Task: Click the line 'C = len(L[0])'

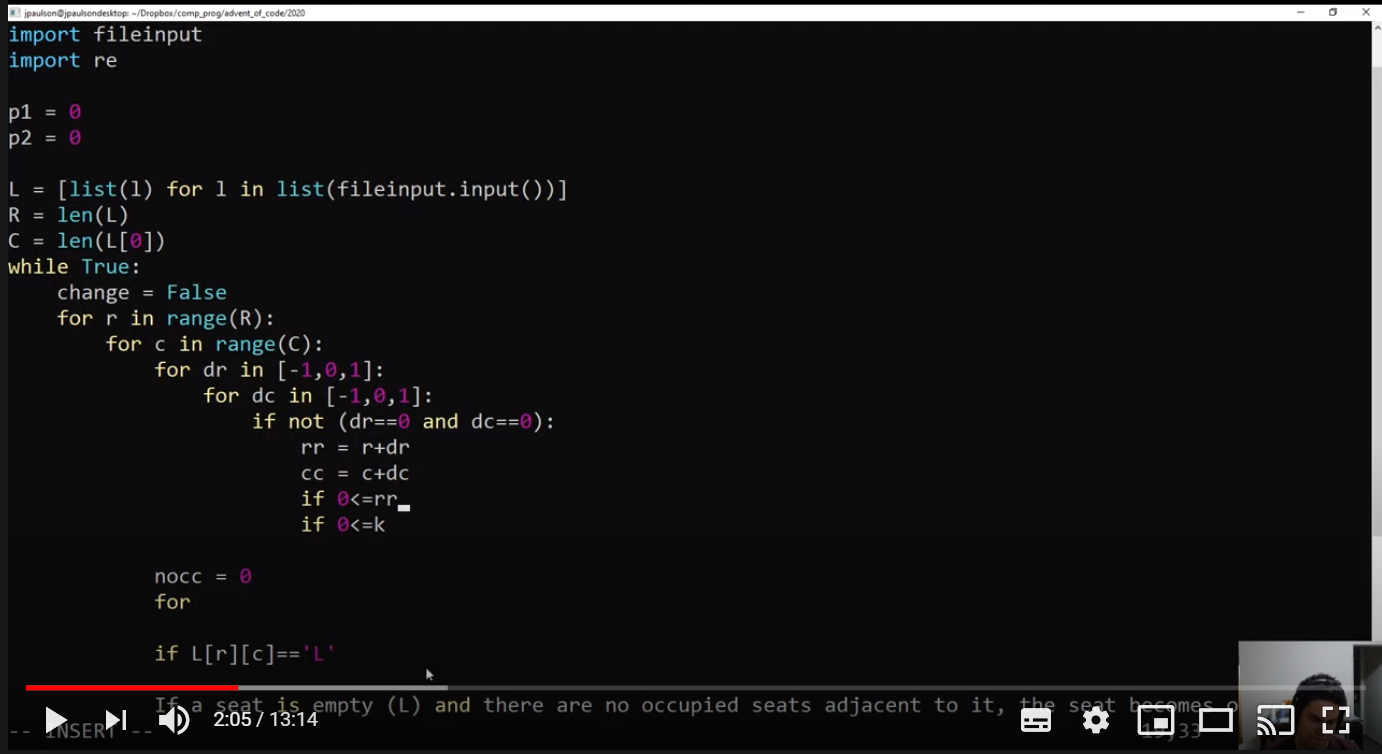Action: pos(87,241)
